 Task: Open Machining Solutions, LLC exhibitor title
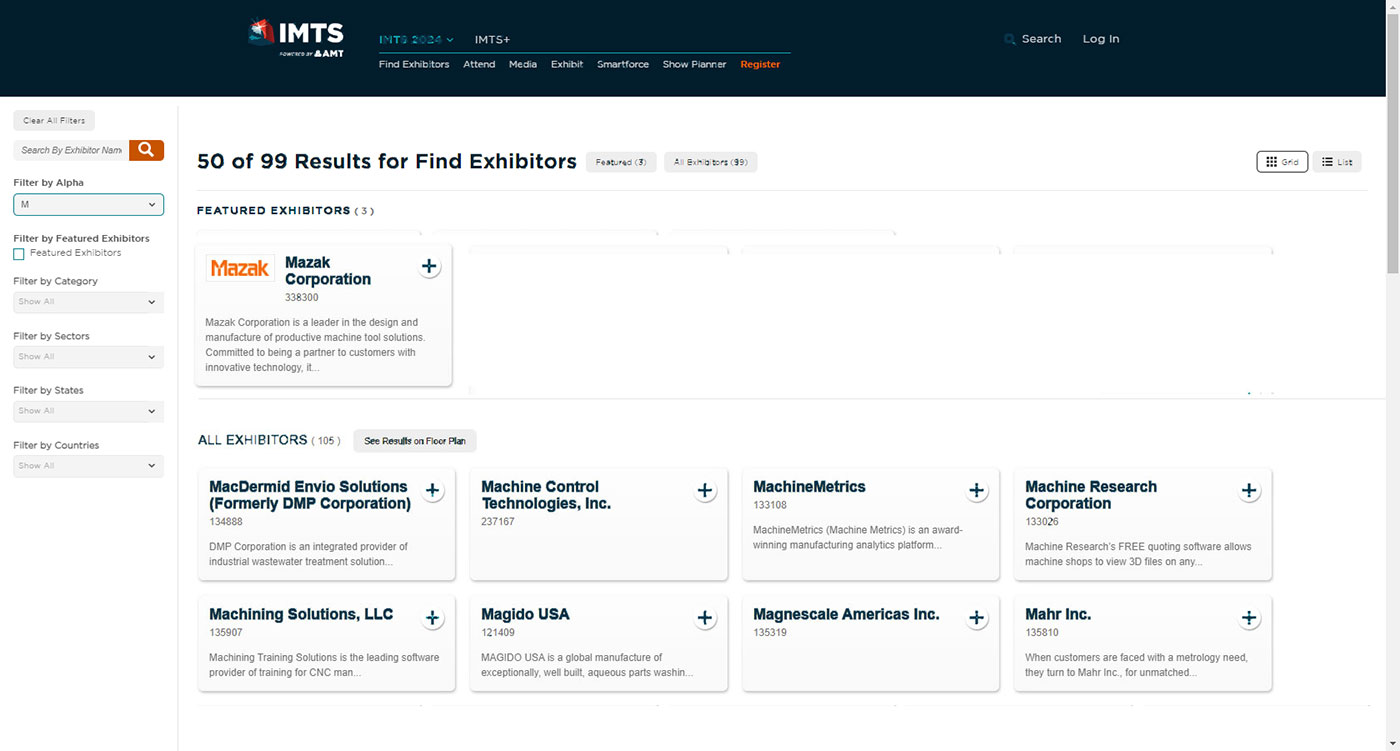(301, 614)
